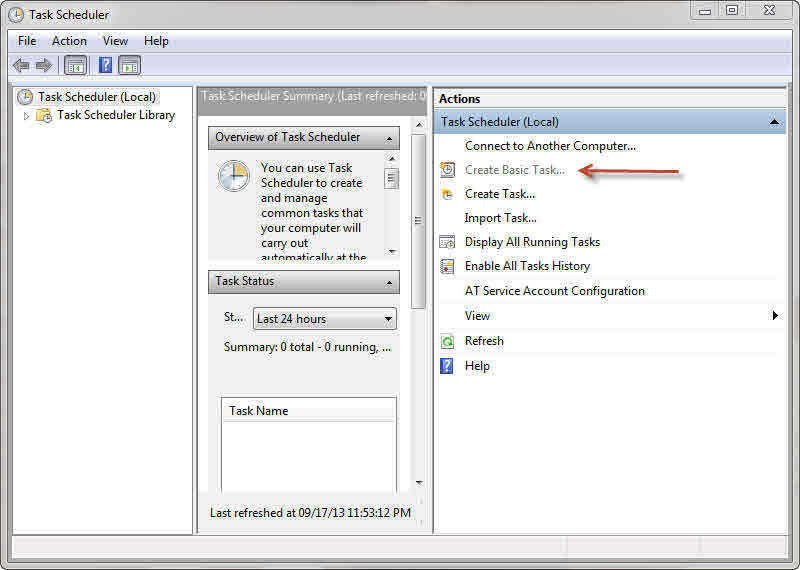Image resolution: width=800 pixels, height=570 pixels.
Task: Click the Forward arrow toolbar icon
Action: tap(44, 65)
